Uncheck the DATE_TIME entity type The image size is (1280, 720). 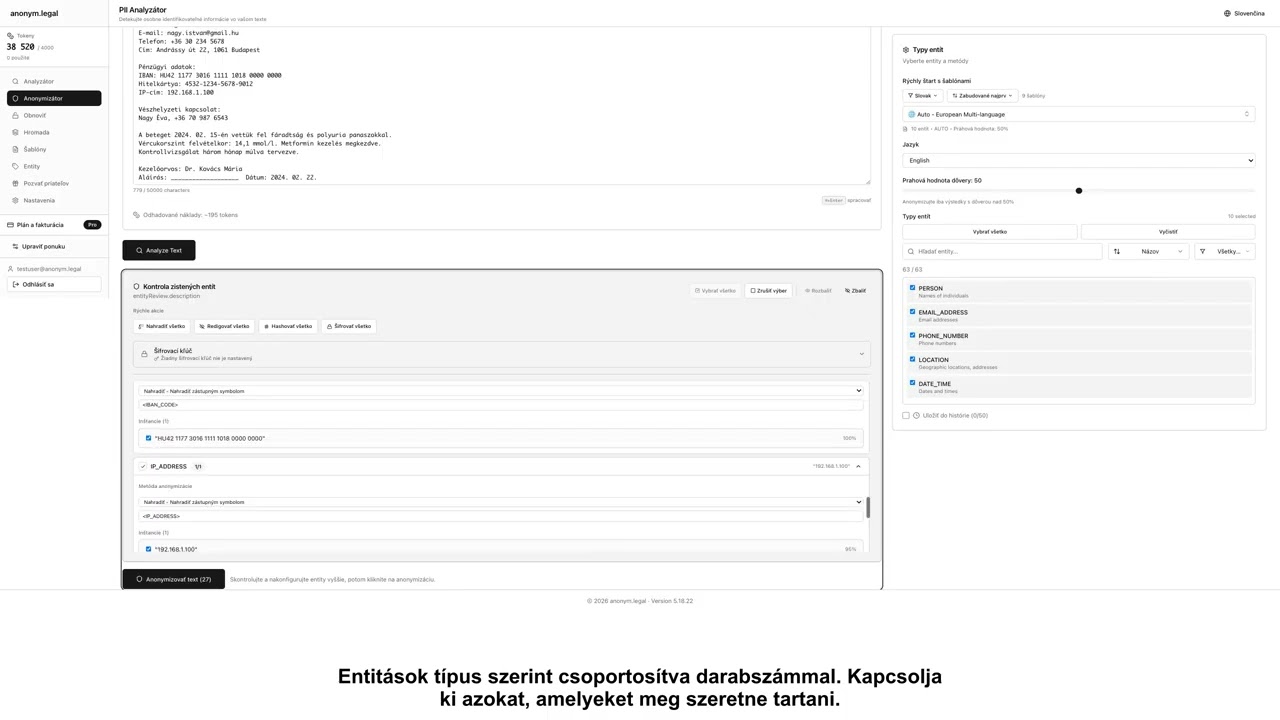(912, 383)
